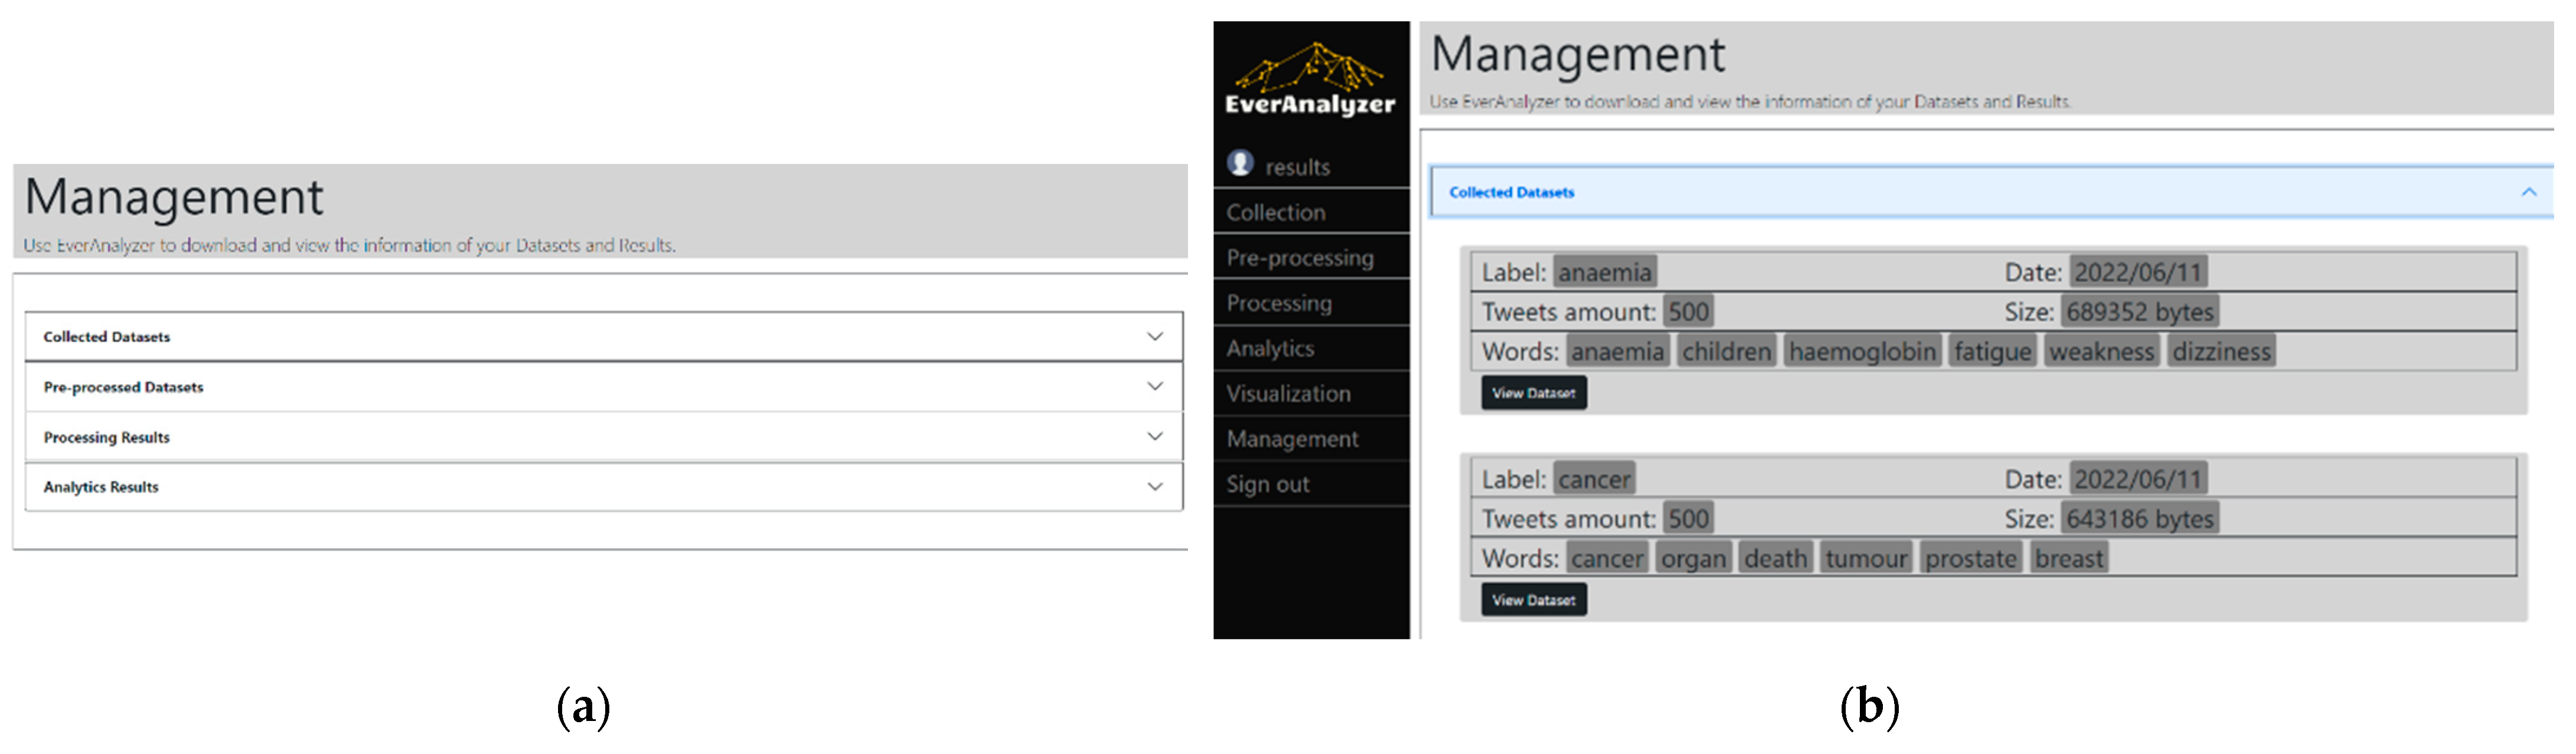Select Management in the sidebar menu

click(1292, 439)
